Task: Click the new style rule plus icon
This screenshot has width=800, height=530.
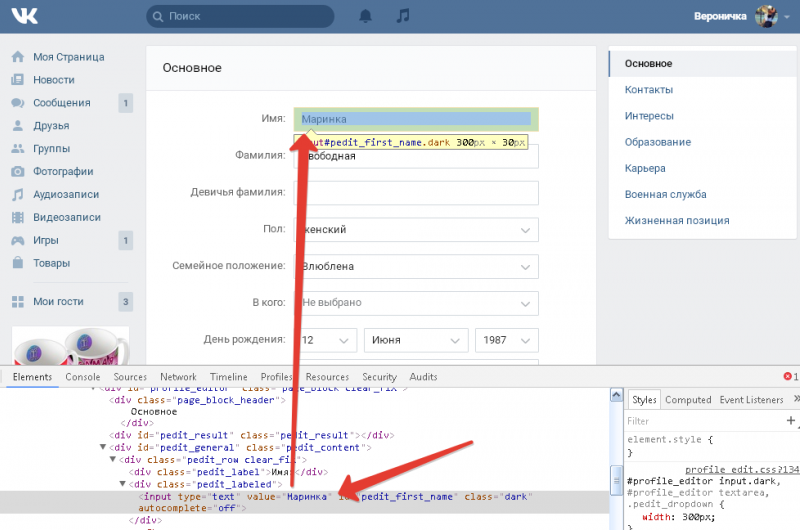Action: click(790, 420)
